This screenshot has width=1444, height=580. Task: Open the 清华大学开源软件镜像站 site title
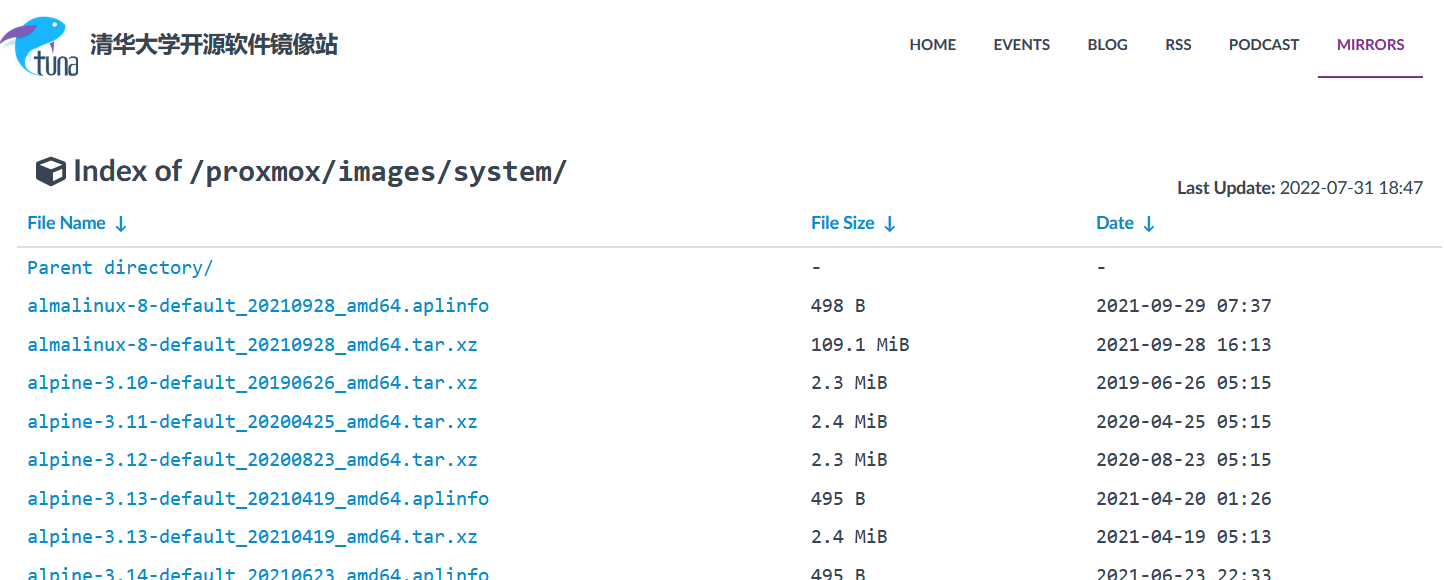(x=214, y=45)
